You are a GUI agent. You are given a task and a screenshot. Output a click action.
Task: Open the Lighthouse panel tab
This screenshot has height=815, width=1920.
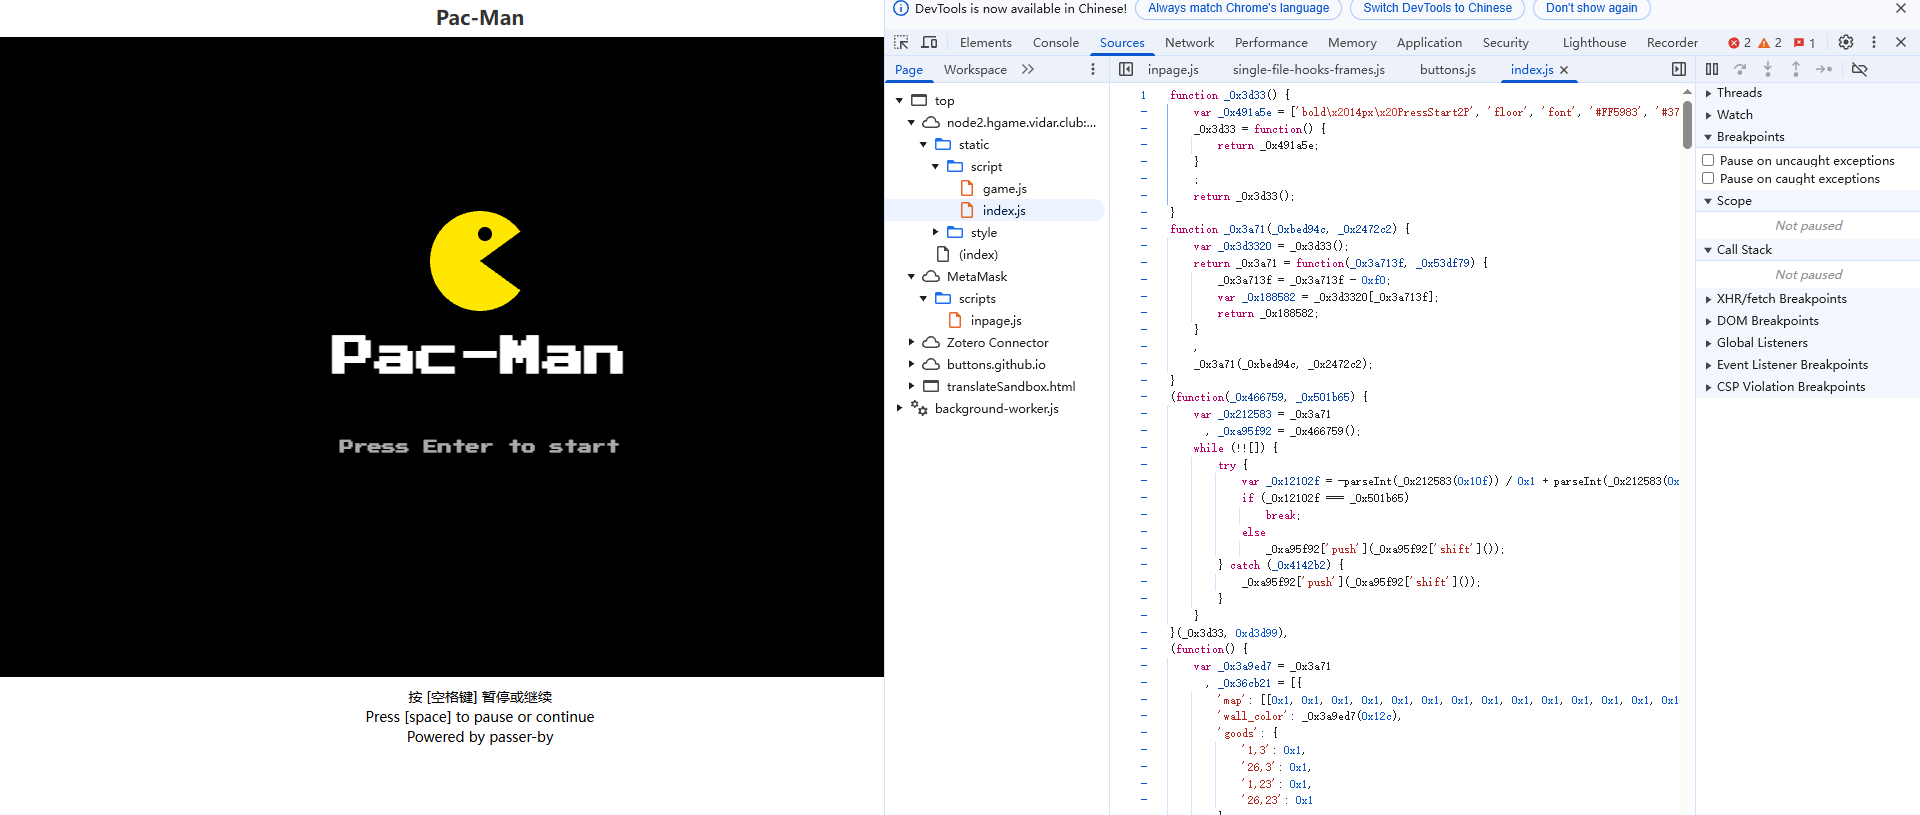(x=1594, y=42)
